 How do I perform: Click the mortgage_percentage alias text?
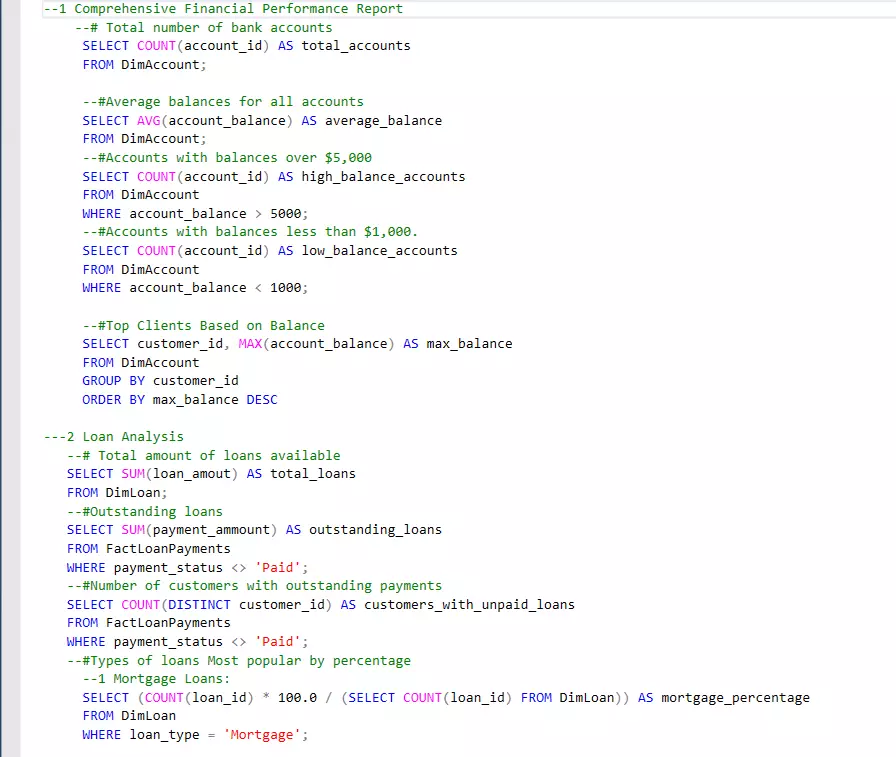[x=737, y=697]
